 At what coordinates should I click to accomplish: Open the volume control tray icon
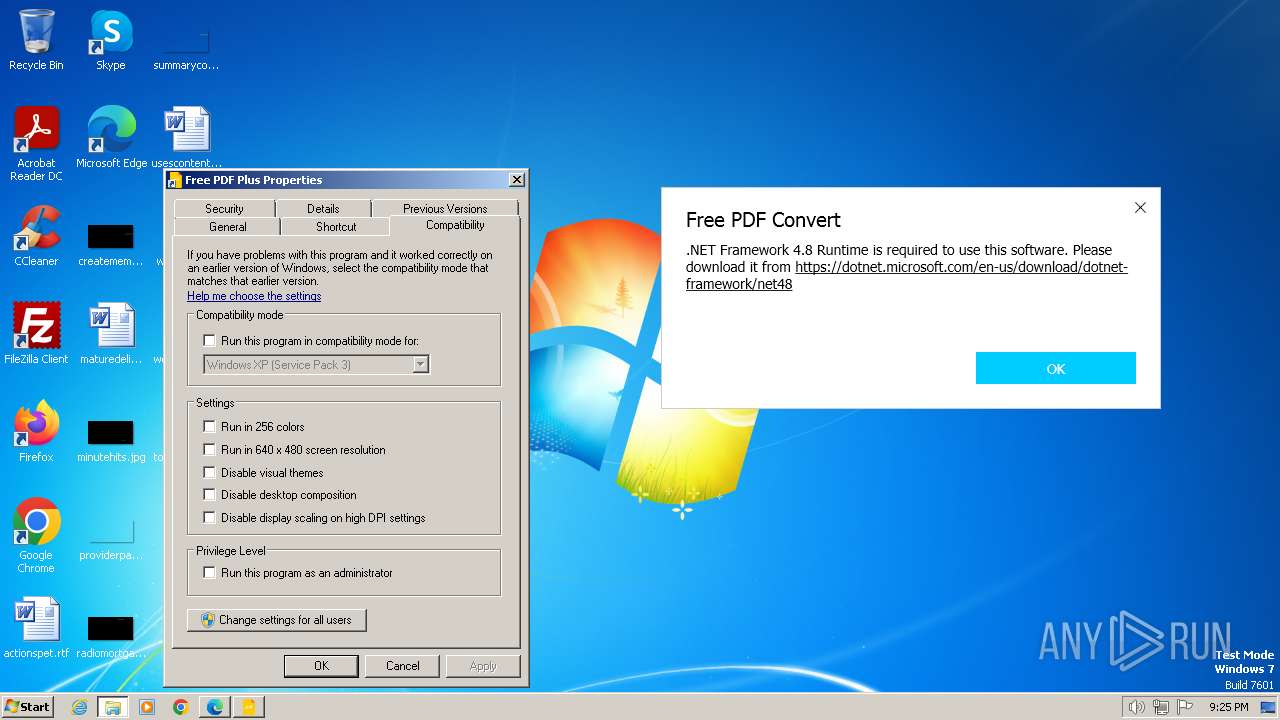[1136, 707]
